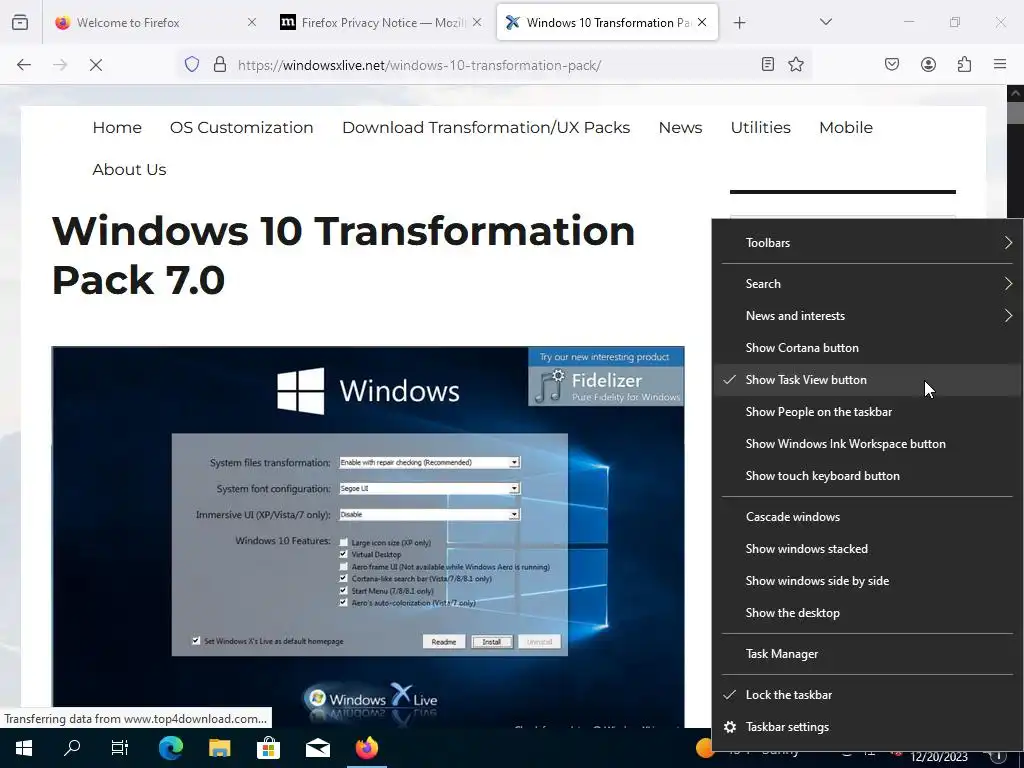
Task: Click the Taskbar settings gear entry
Action: pos(868,727)
